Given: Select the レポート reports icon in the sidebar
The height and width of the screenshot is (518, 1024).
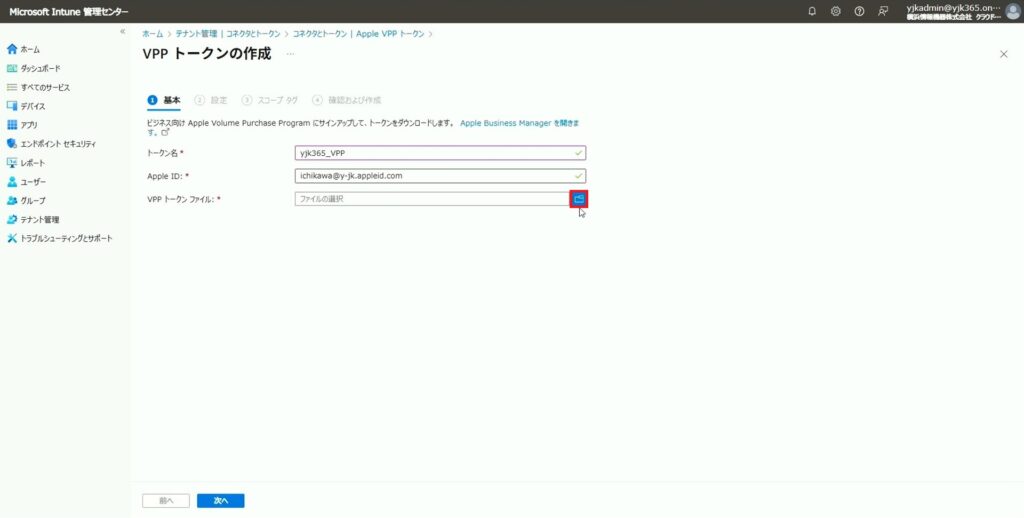Looking at the screenshot, I should click(12, 163).
